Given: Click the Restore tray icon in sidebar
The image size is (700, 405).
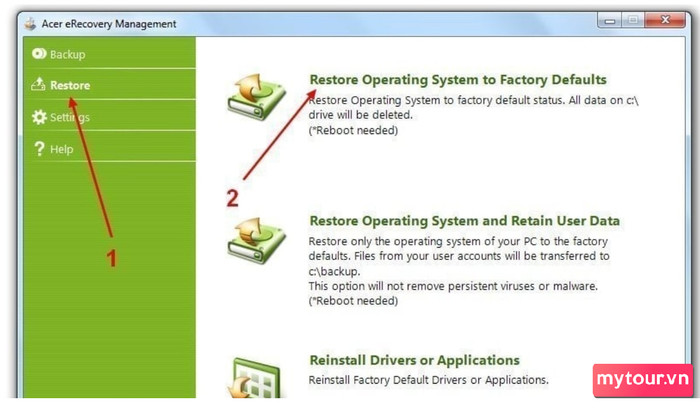Looking at the screenshot, I should 38,84.
